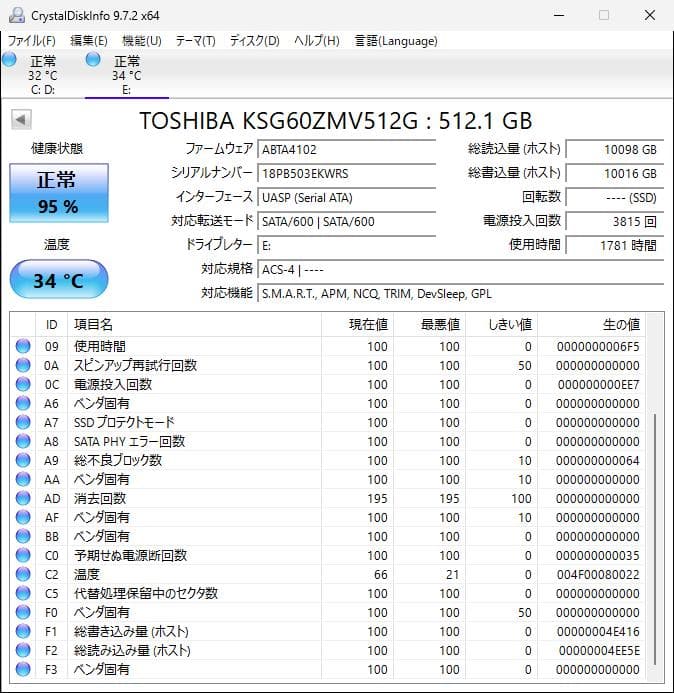Click power on hours value 1781 時間

[x=615, y=245]
